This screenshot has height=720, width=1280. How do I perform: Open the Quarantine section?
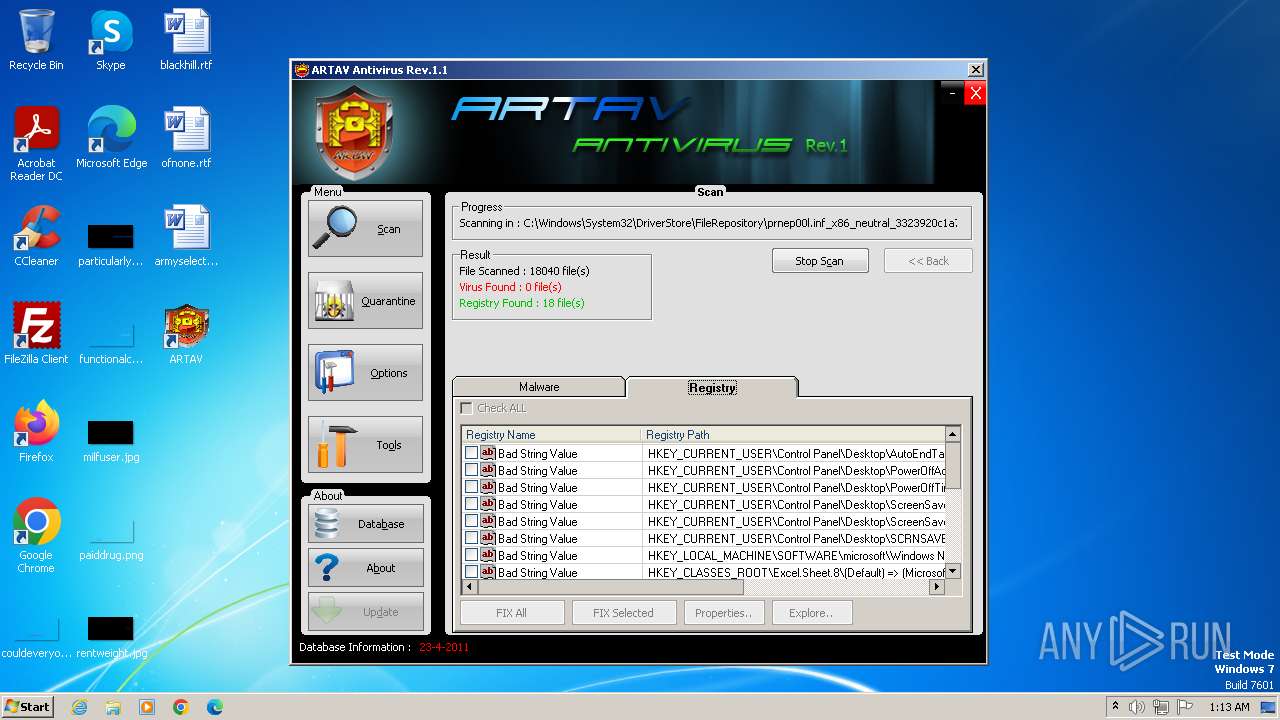coord(365,301)
